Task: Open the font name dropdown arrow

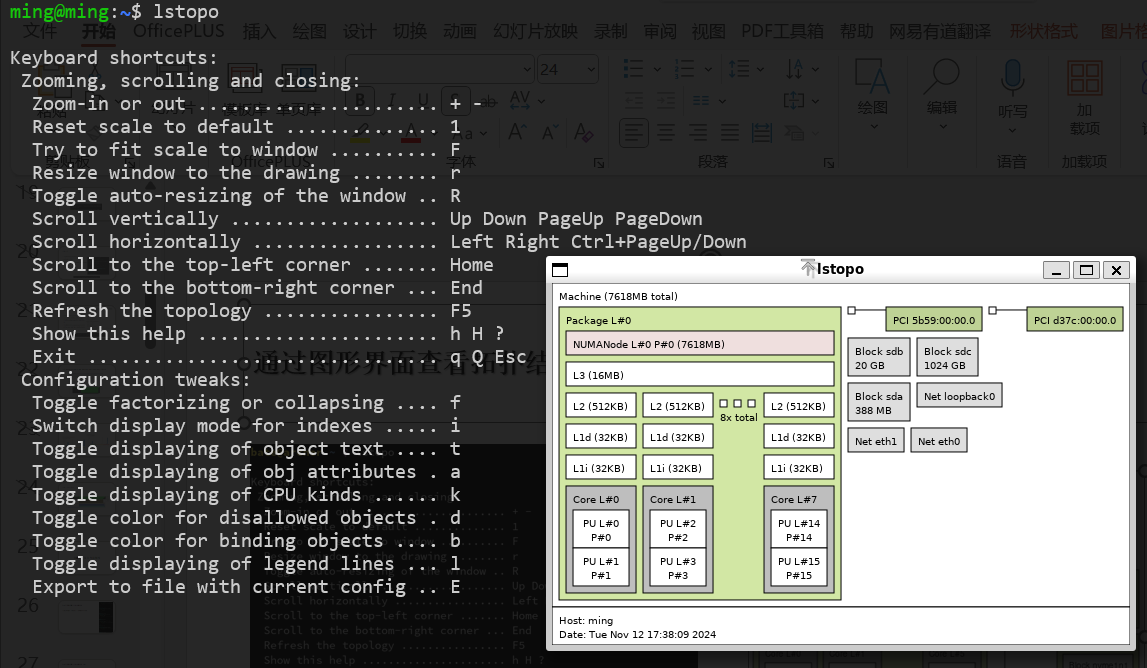Action: (527, 70)
